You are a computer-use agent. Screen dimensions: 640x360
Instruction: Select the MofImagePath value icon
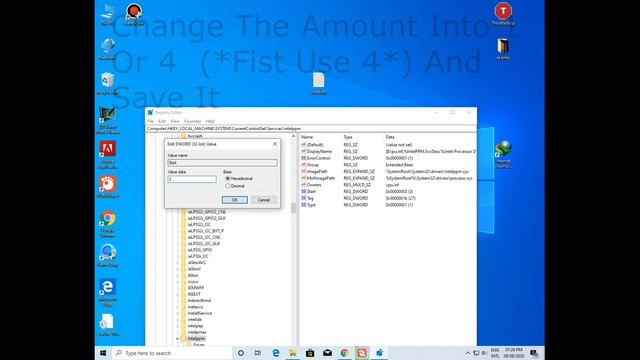click(304, 178)
